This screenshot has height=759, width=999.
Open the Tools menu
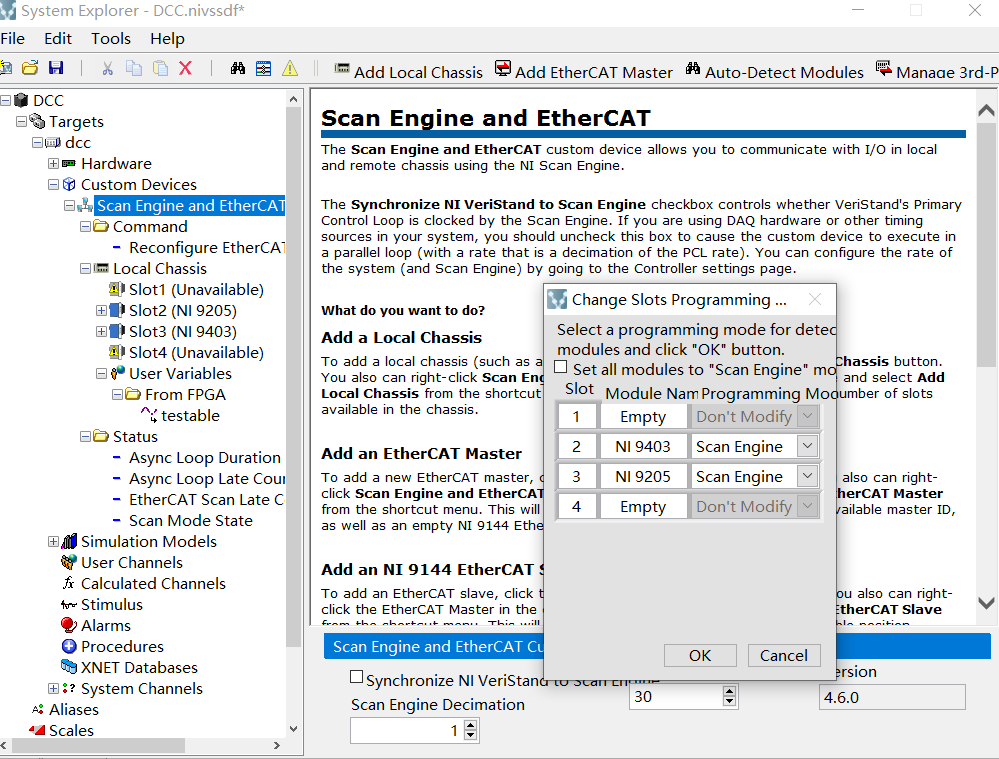[x=110, y=39]
